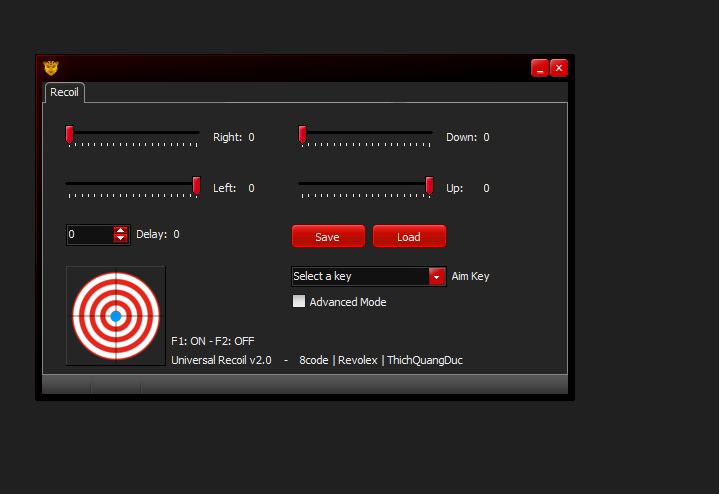Click the Right slider red handle
Screen dimensions: 719x494
click(x=69, y=134)
